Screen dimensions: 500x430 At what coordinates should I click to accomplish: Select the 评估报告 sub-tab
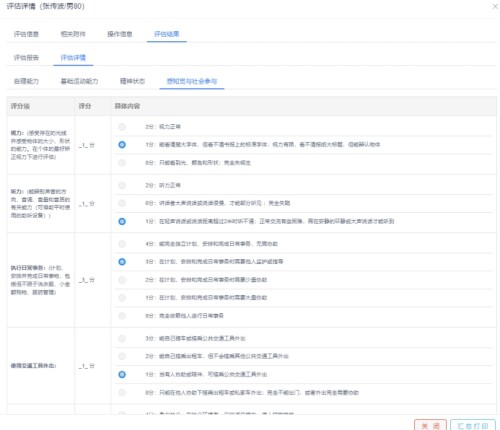point(26,58)
